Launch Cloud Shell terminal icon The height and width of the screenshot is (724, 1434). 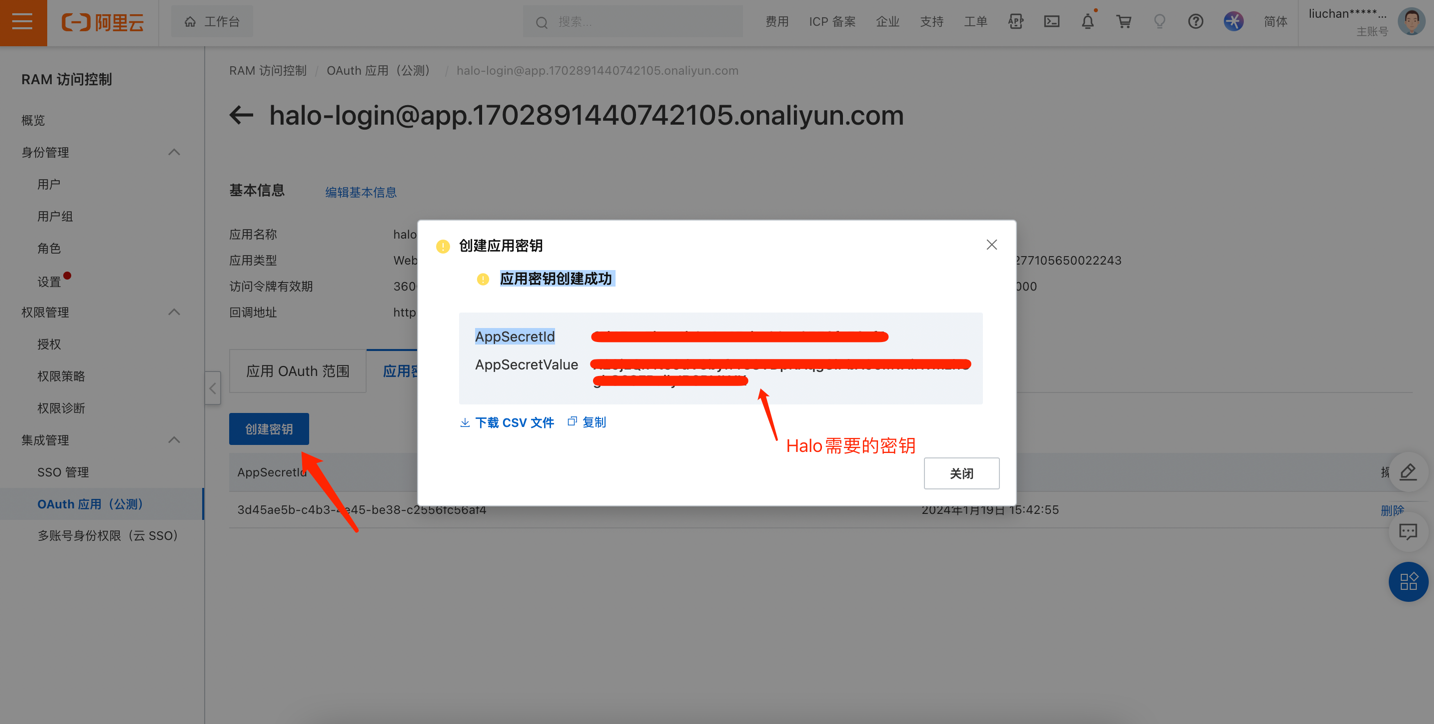point(1052,21)
